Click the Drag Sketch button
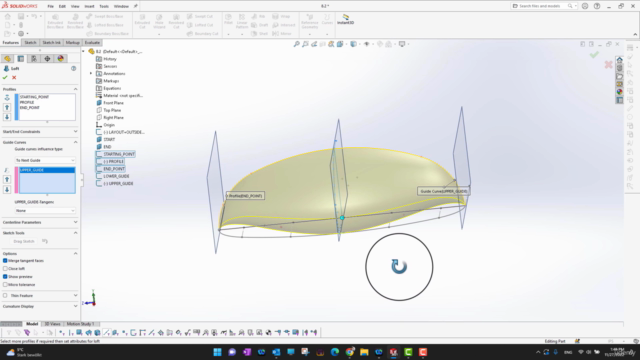Image resolution: width=640 pixels, height=360 pixels. [24, 241]
